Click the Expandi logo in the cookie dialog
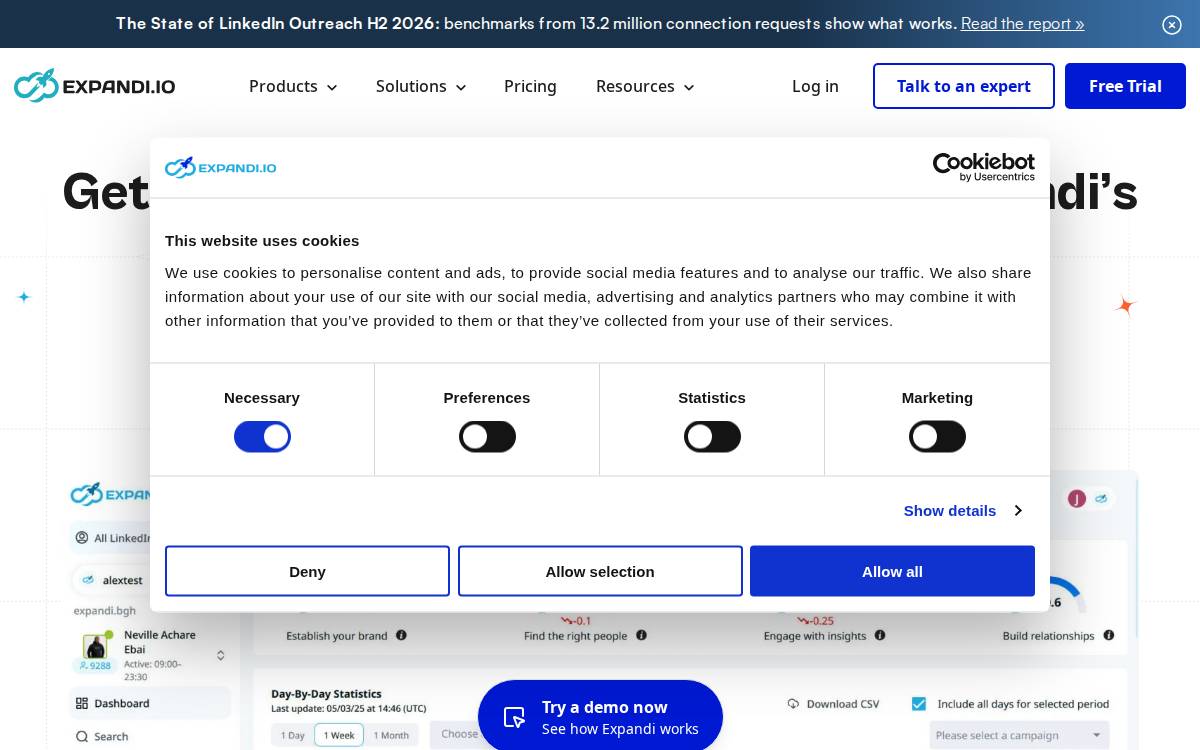This screenshot has height=750, width=1200. [x=221, y=167]
